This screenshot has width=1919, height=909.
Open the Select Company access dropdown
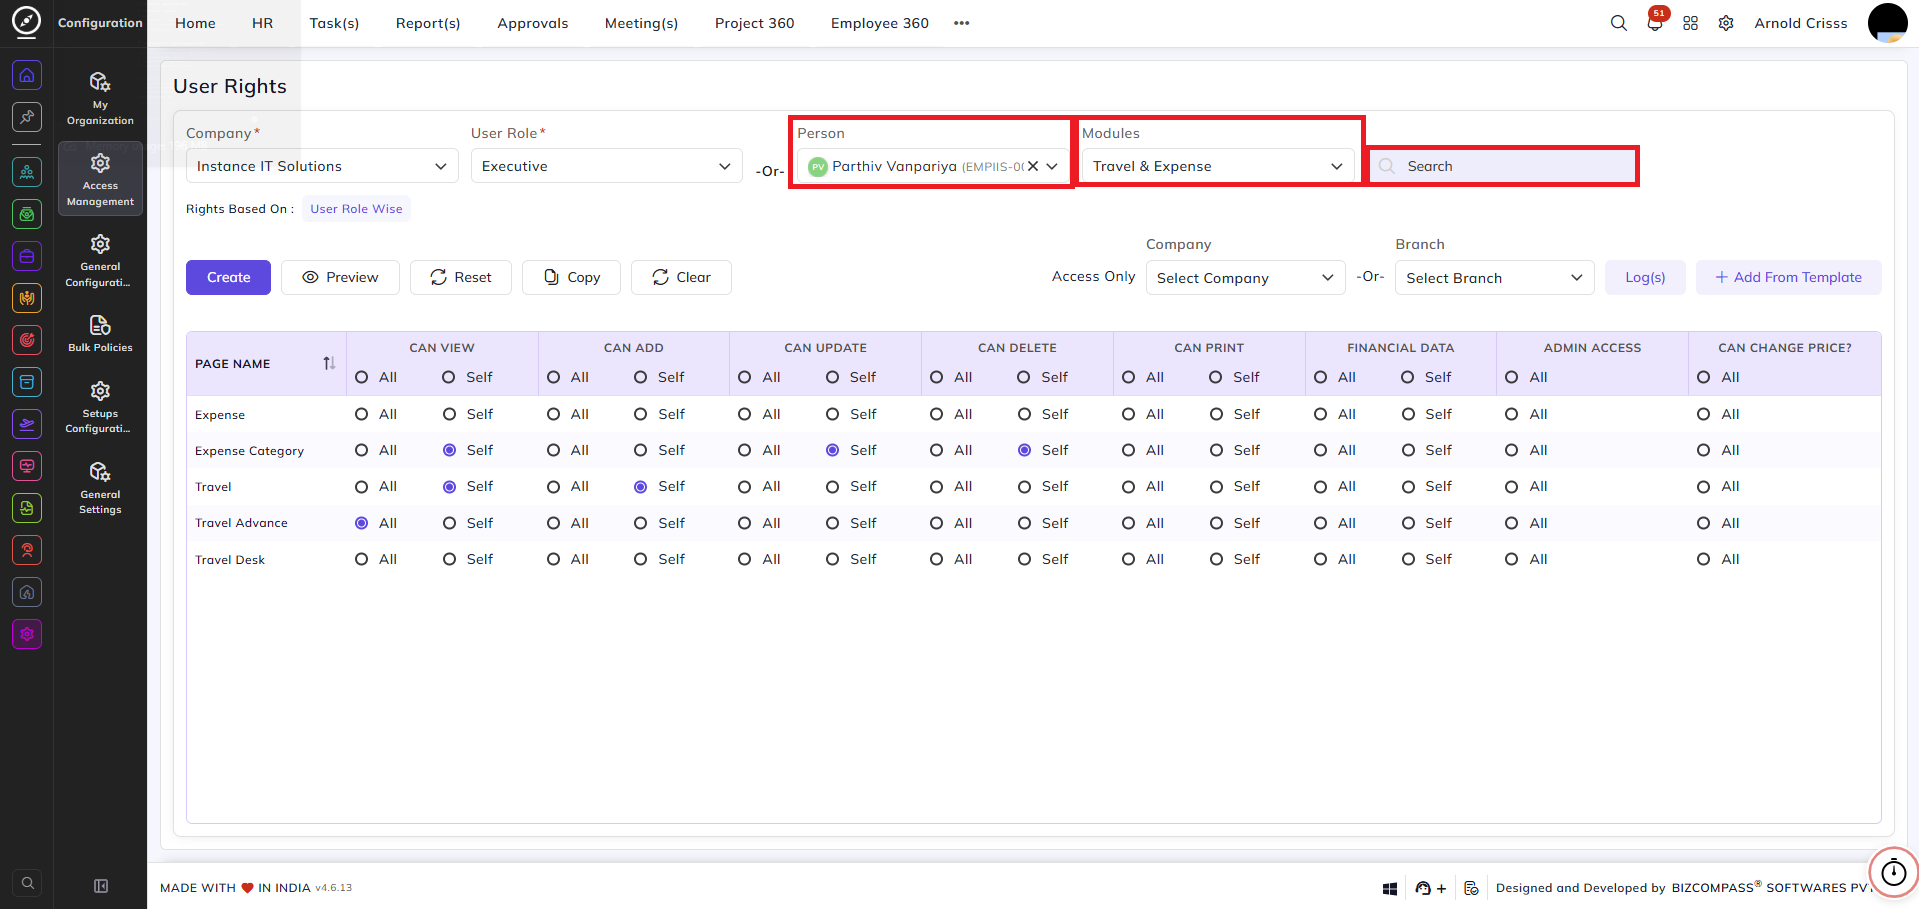point(1246,278)
